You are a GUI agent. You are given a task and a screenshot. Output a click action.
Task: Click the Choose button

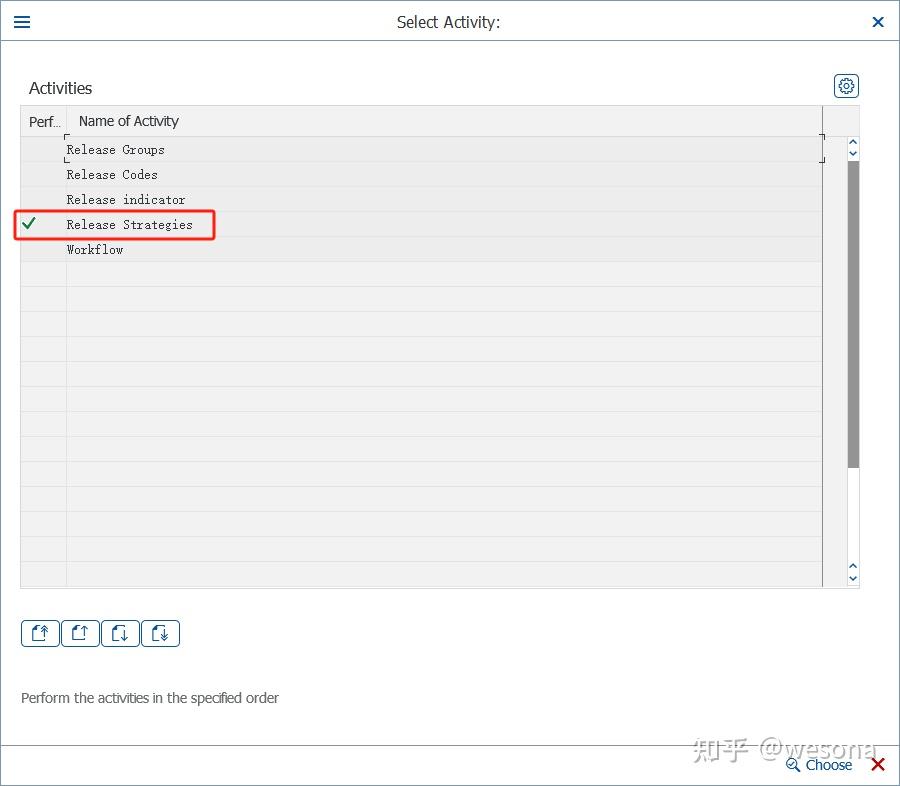click(827, 764)
